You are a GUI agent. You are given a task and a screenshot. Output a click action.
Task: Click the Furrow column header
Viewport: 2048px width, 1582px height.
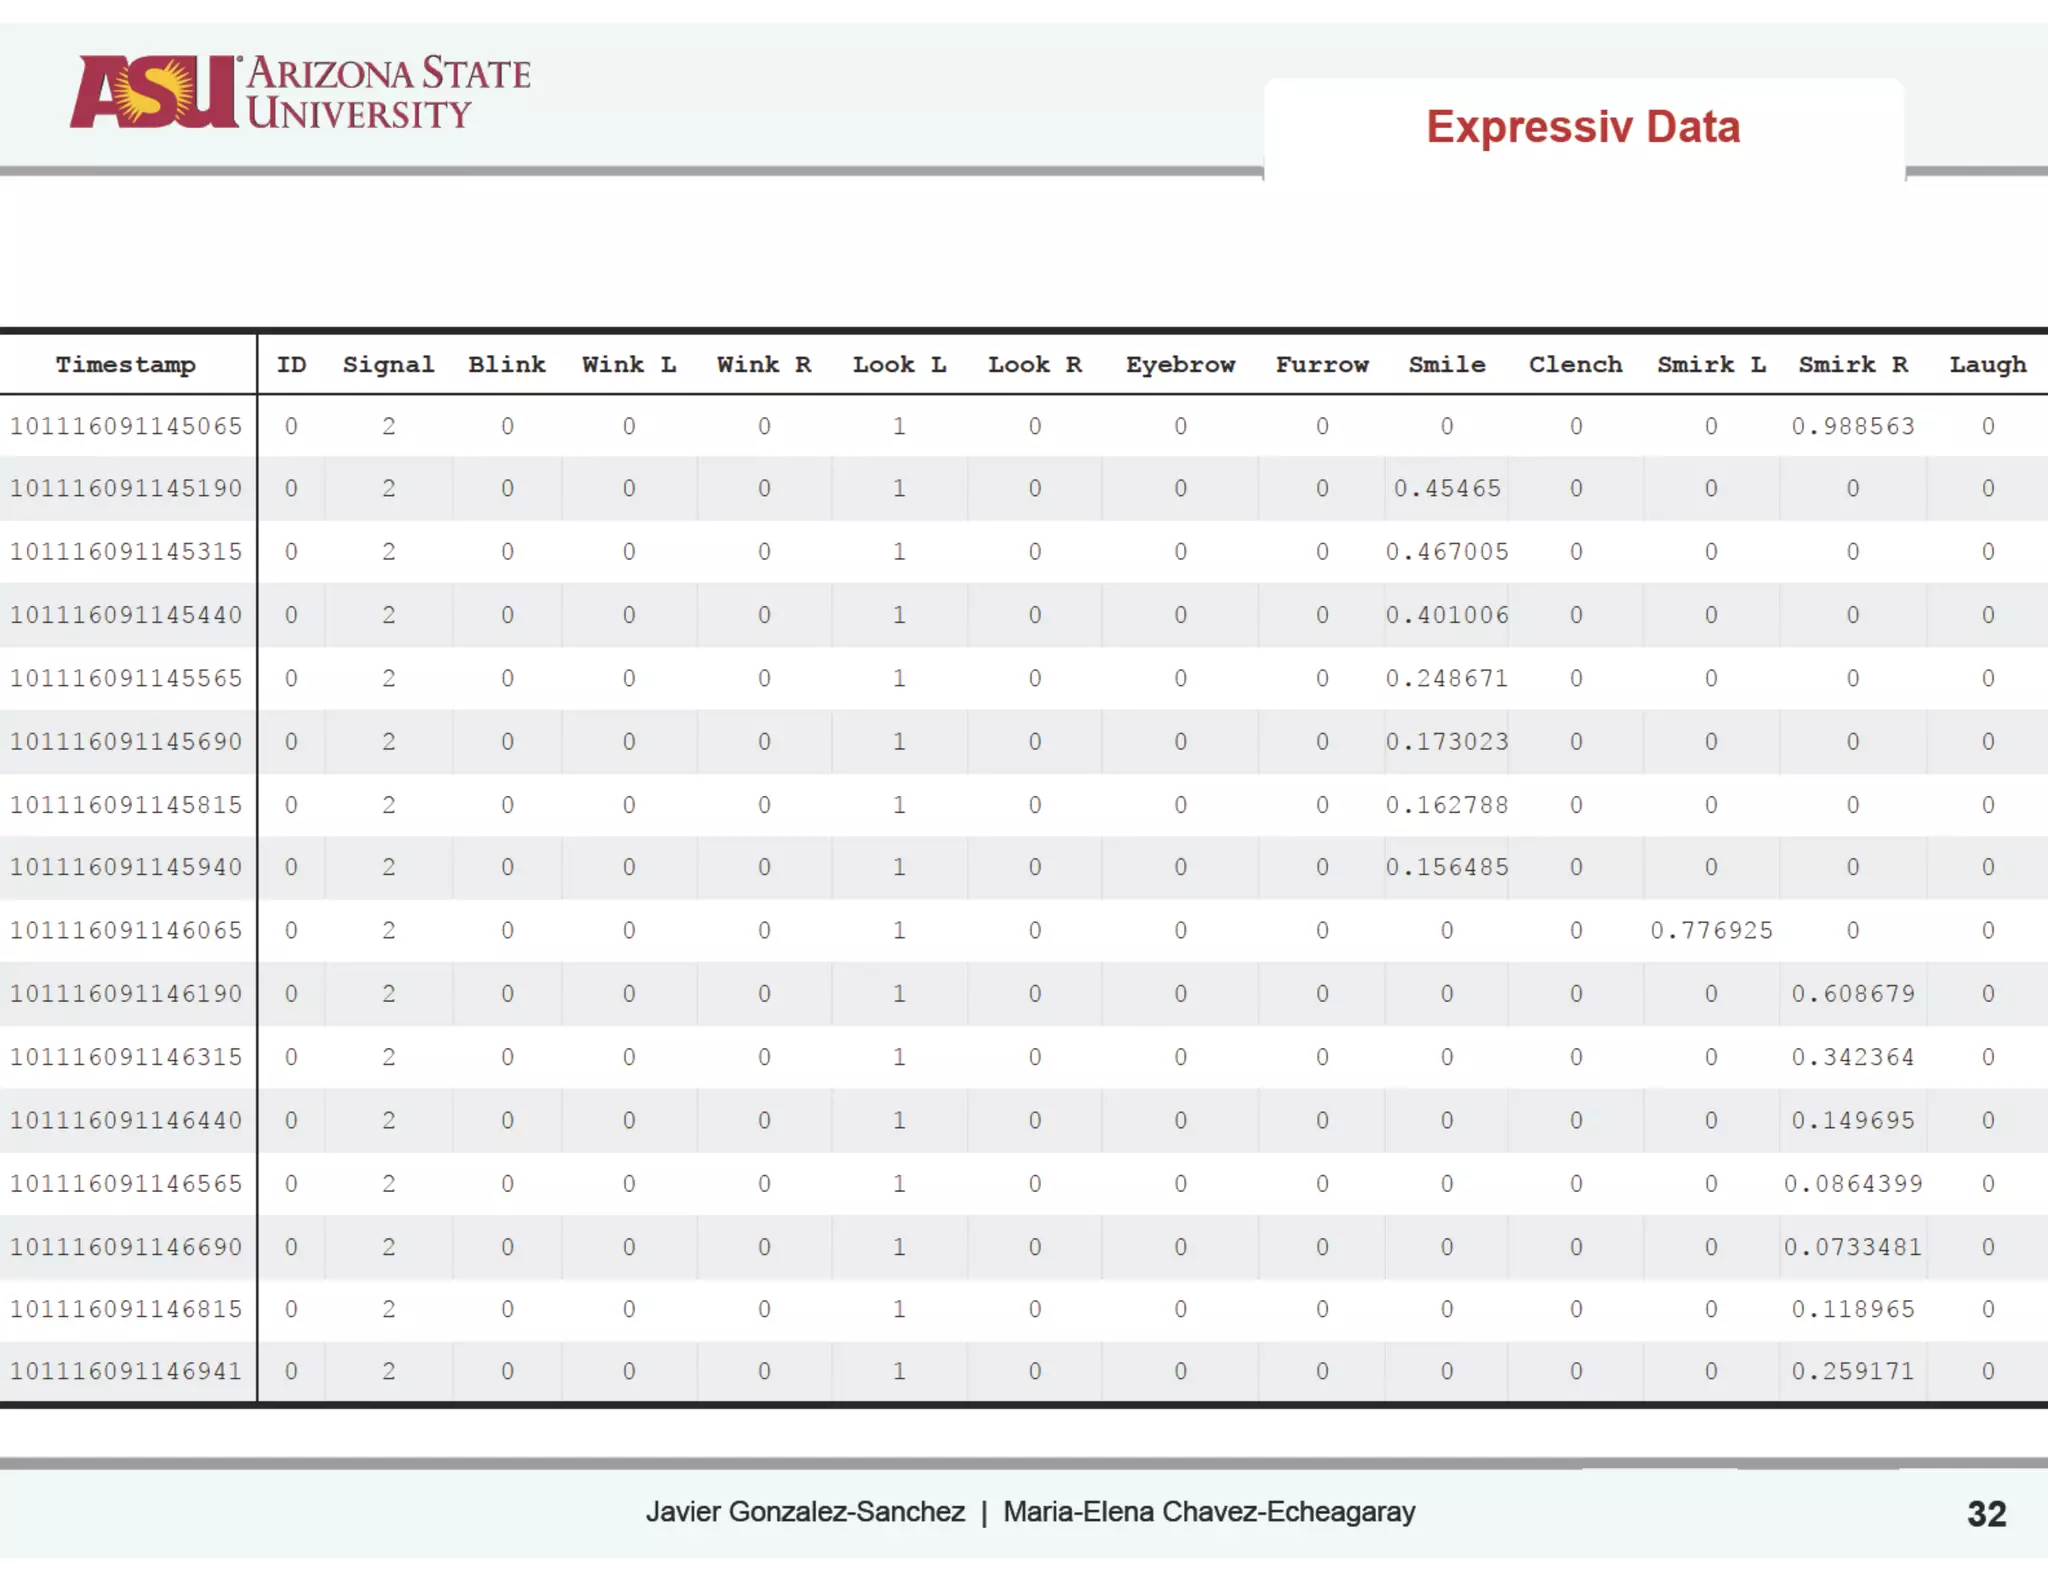[x=1322, y=365]
